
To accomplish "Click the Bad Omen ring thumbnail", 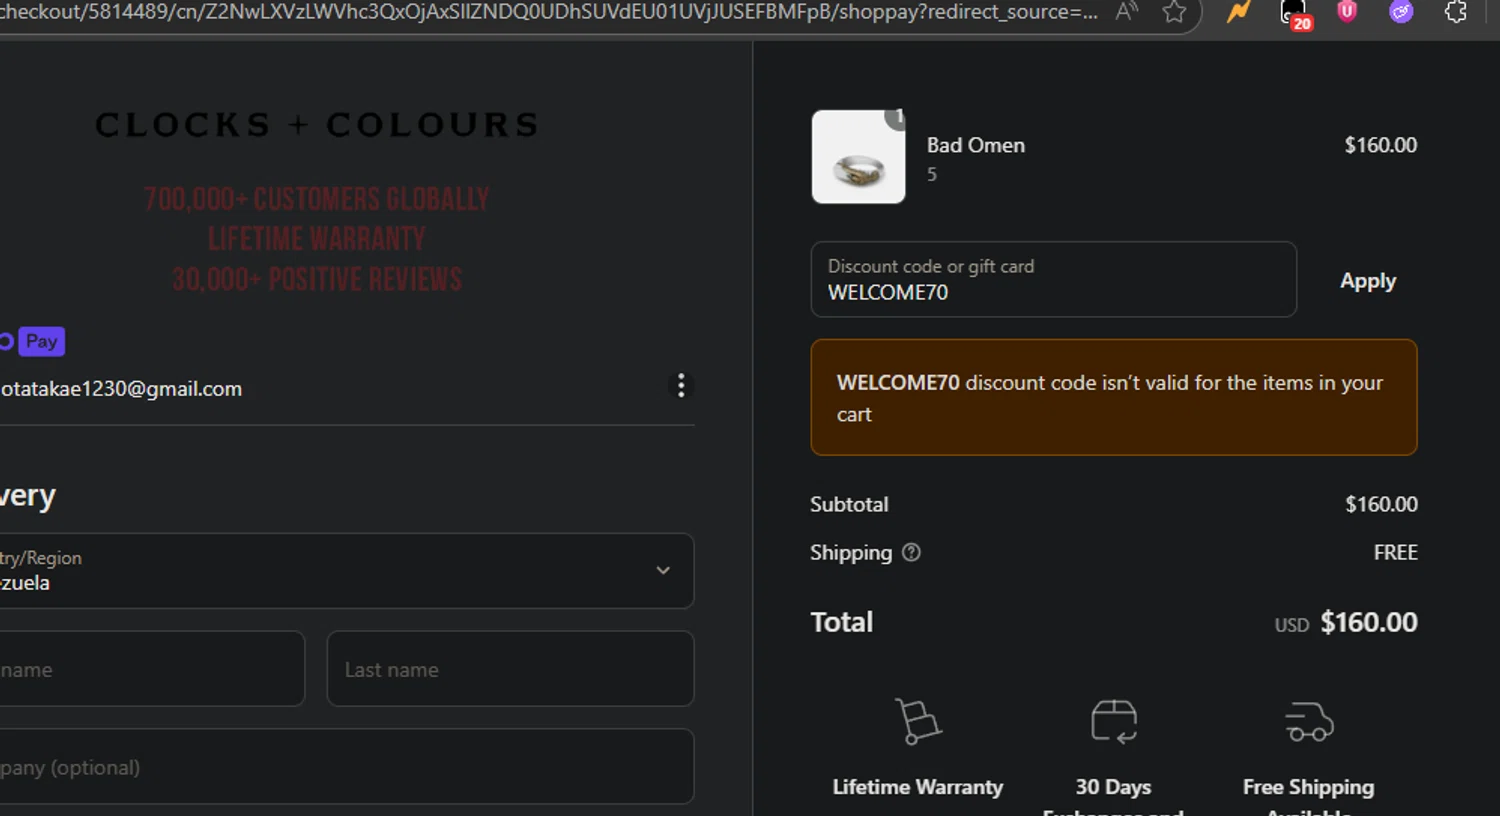I will click(858, 157).
